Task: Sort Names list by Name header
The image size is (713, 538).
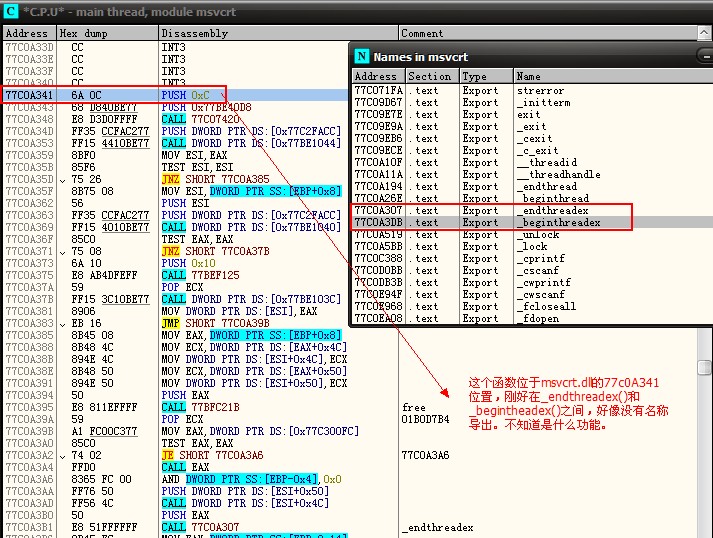Action: (613, 76)
